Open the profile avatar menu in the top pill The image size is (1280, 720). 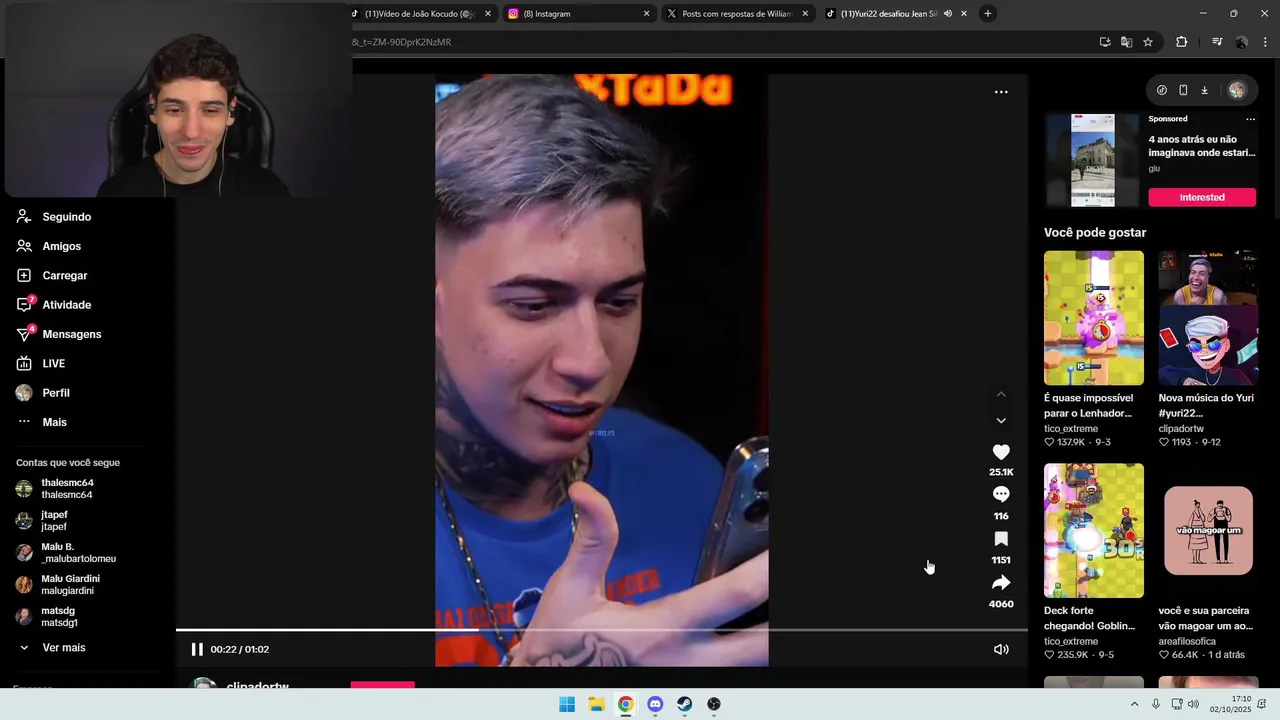(x=1237, y=90)
